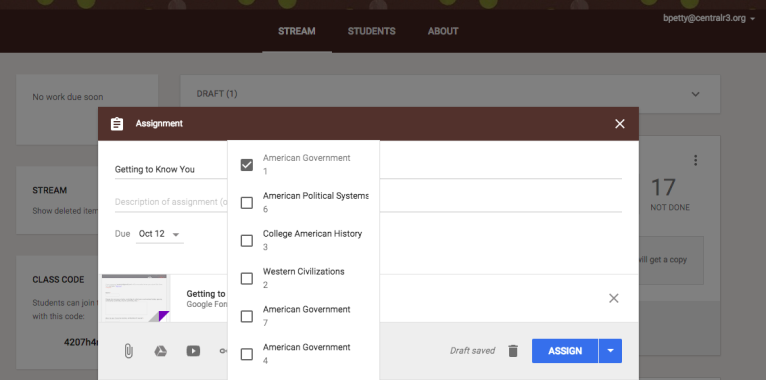Tick the Western Civilizations class checkbox
Screen dimensions: 766x380
coord(247,278)
